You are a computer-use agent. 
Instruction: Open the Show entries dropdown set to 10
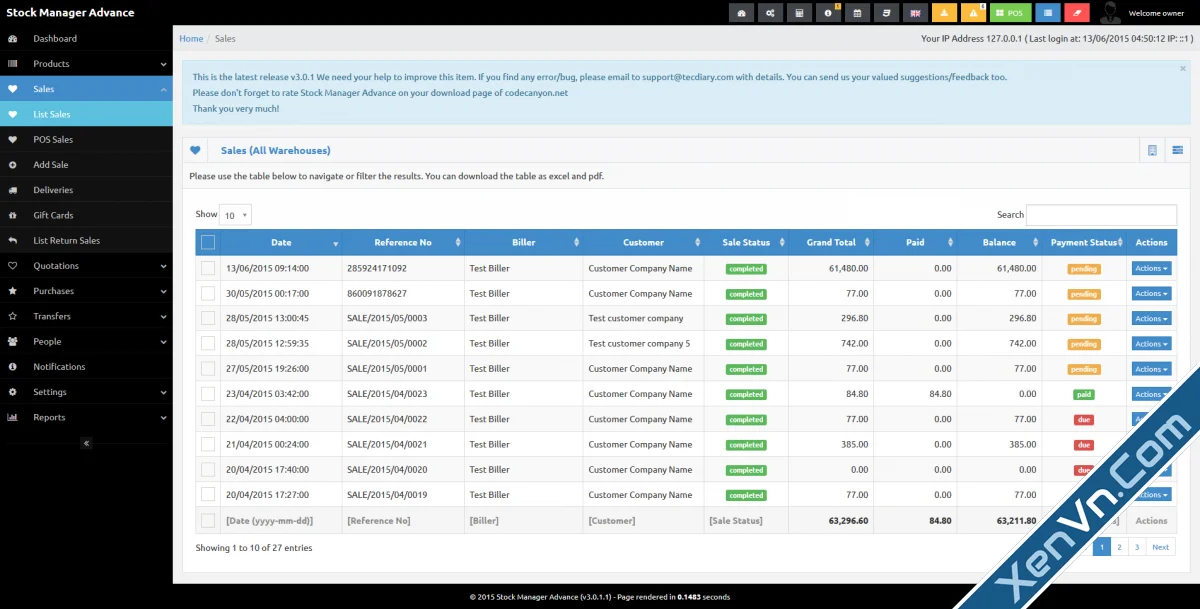tap(235, 214)
